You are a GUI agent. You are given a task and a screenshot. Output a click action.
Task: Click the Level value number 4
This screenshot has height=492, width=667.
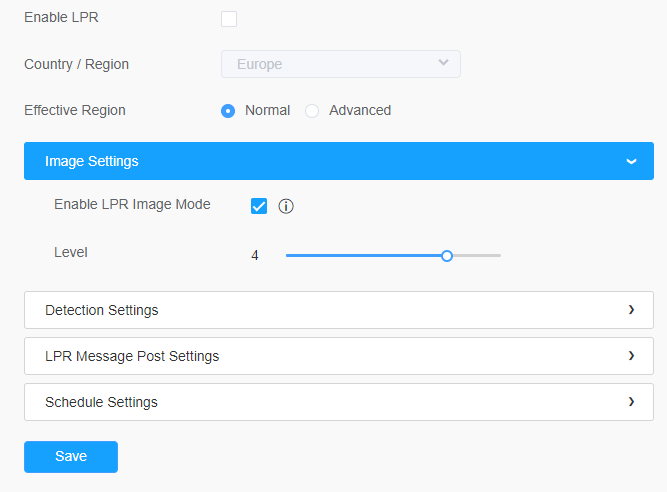255,256
